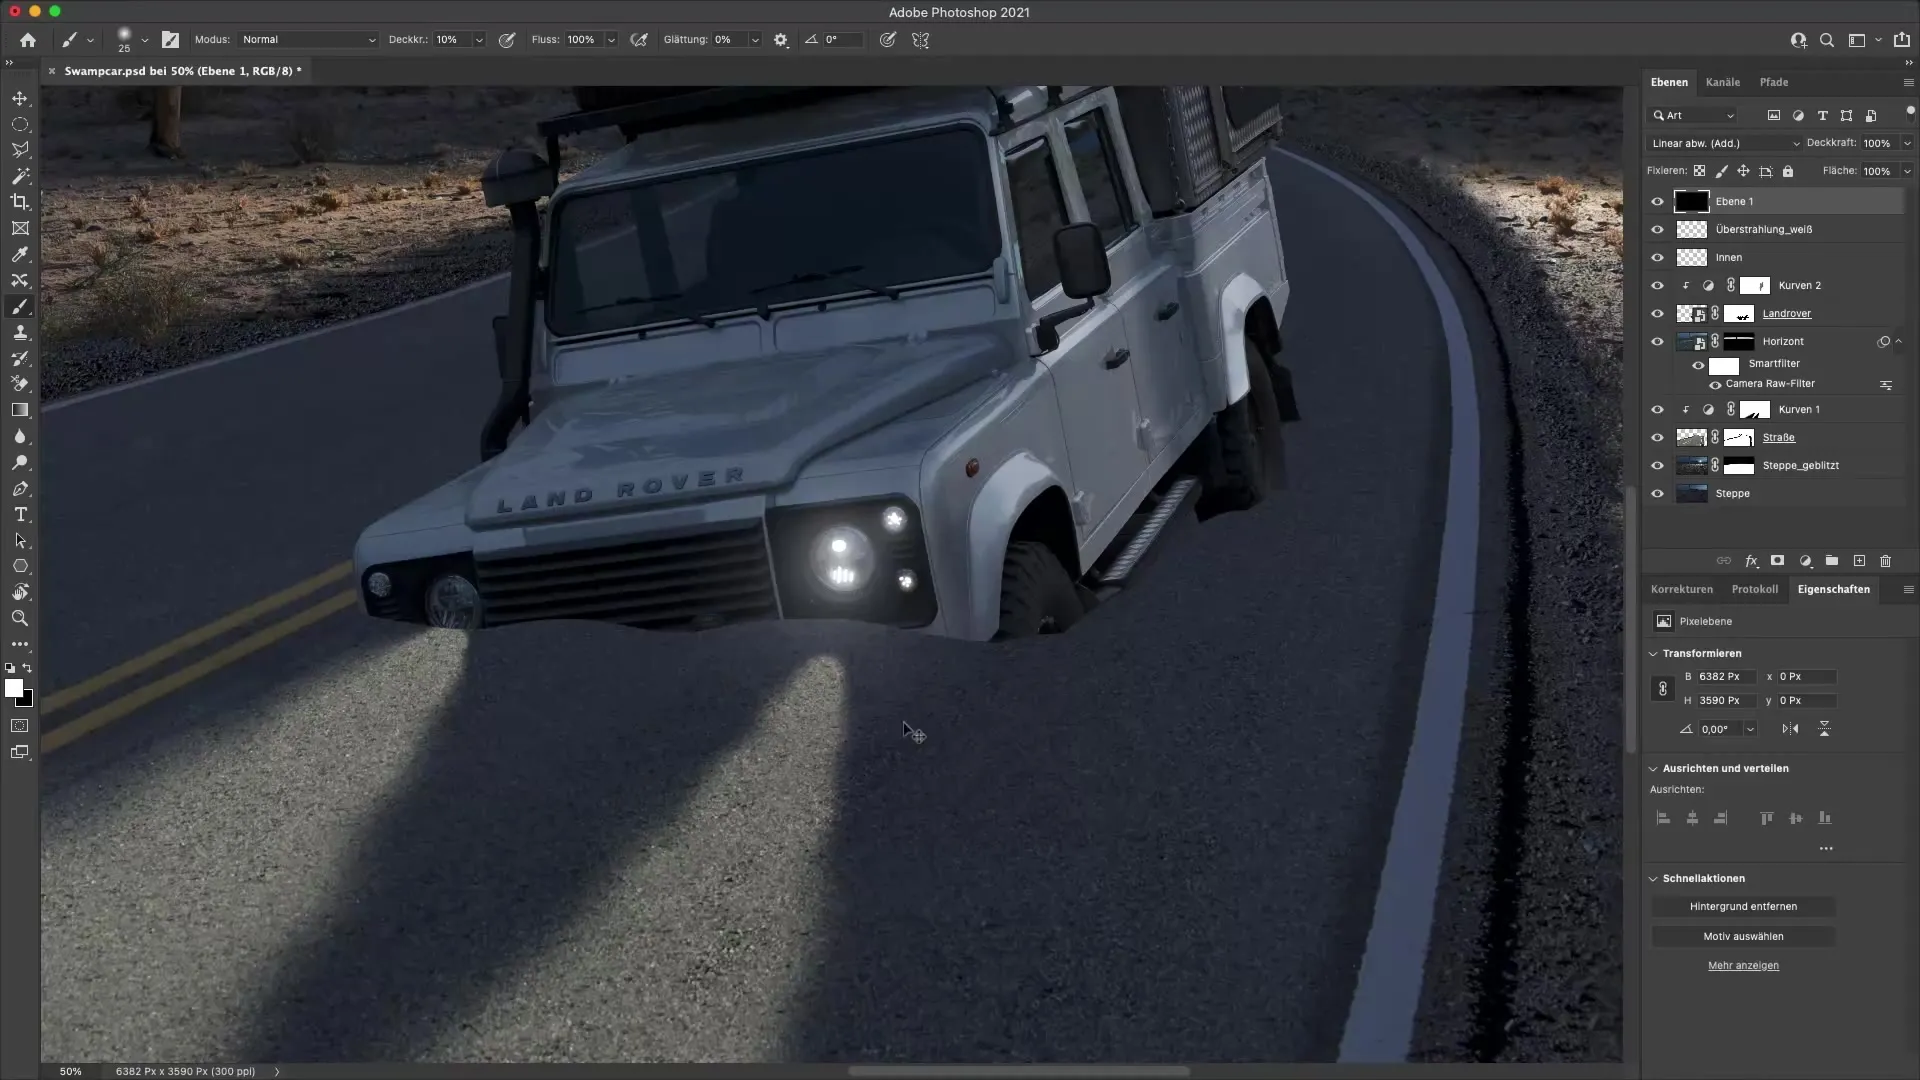Click the foreground color swatch

[x=13, y=688]
